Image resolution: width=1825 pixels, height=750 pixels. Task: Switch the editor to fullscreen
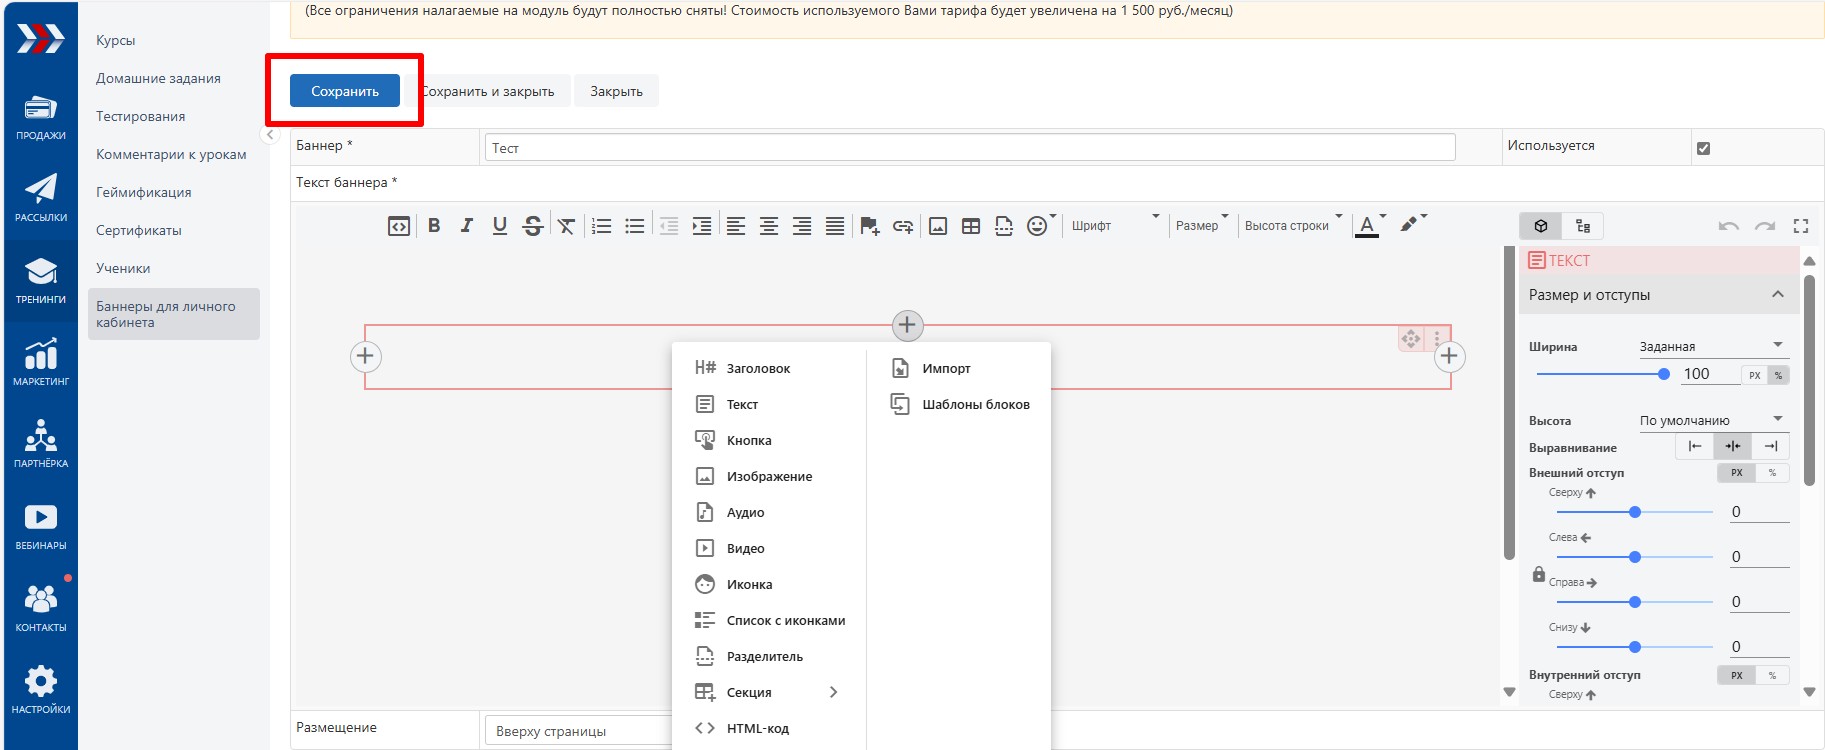coord(1801,226)
